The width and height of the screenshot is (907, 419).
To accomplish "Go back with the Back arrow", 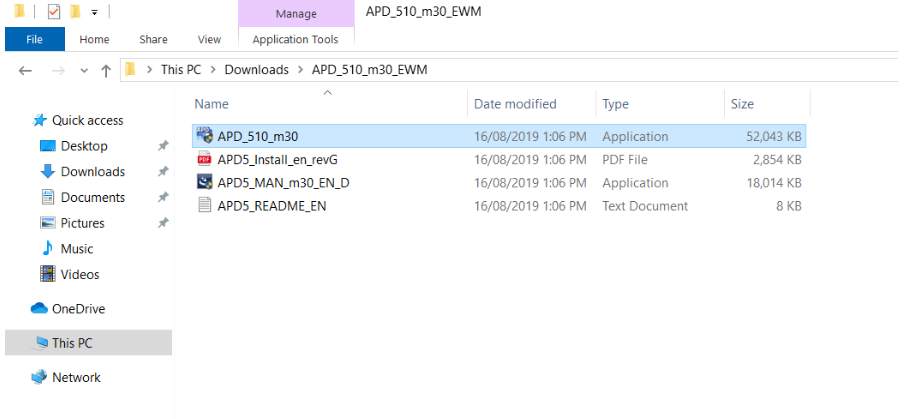I will tap(25, 71).
